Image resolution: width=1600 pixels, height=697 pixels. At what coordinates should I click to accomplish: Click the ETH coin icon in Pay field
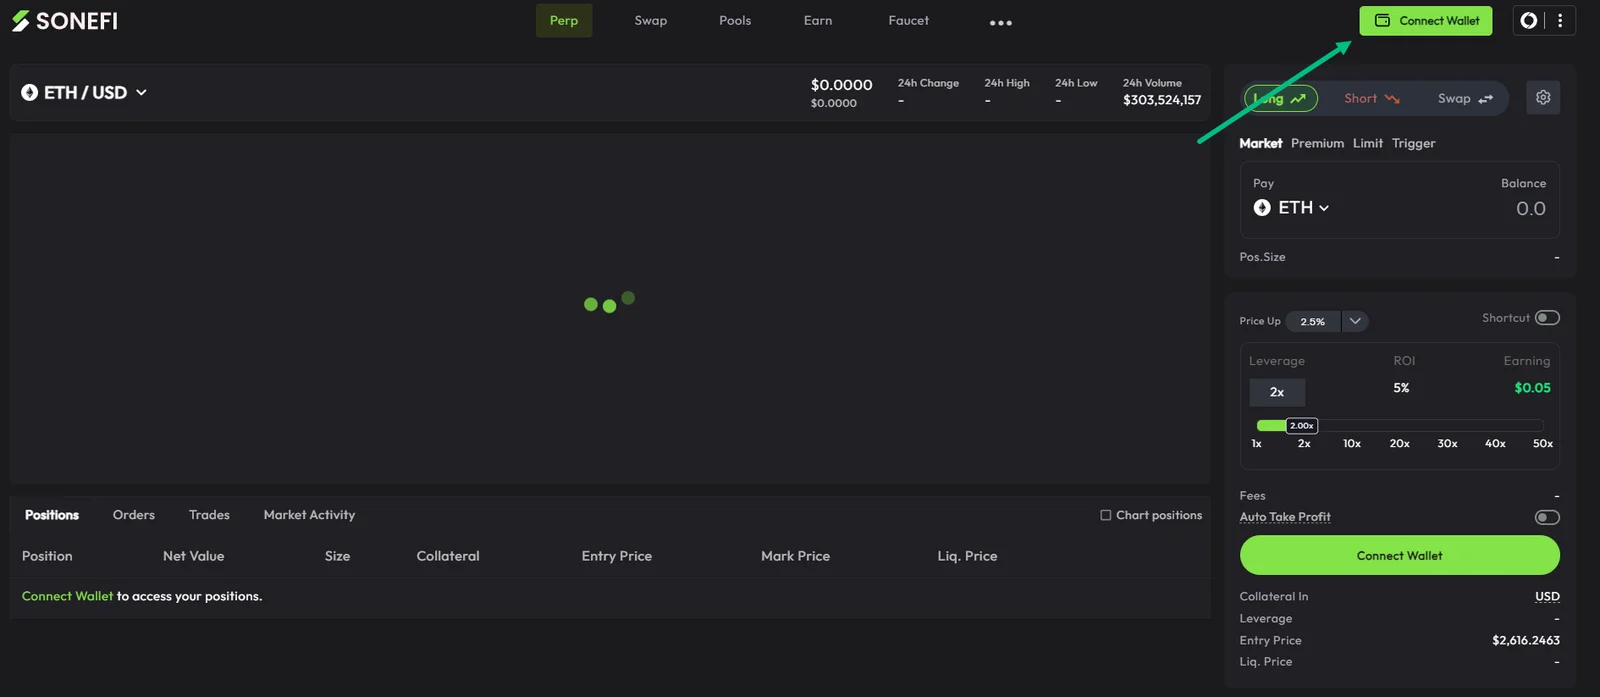1262,207
